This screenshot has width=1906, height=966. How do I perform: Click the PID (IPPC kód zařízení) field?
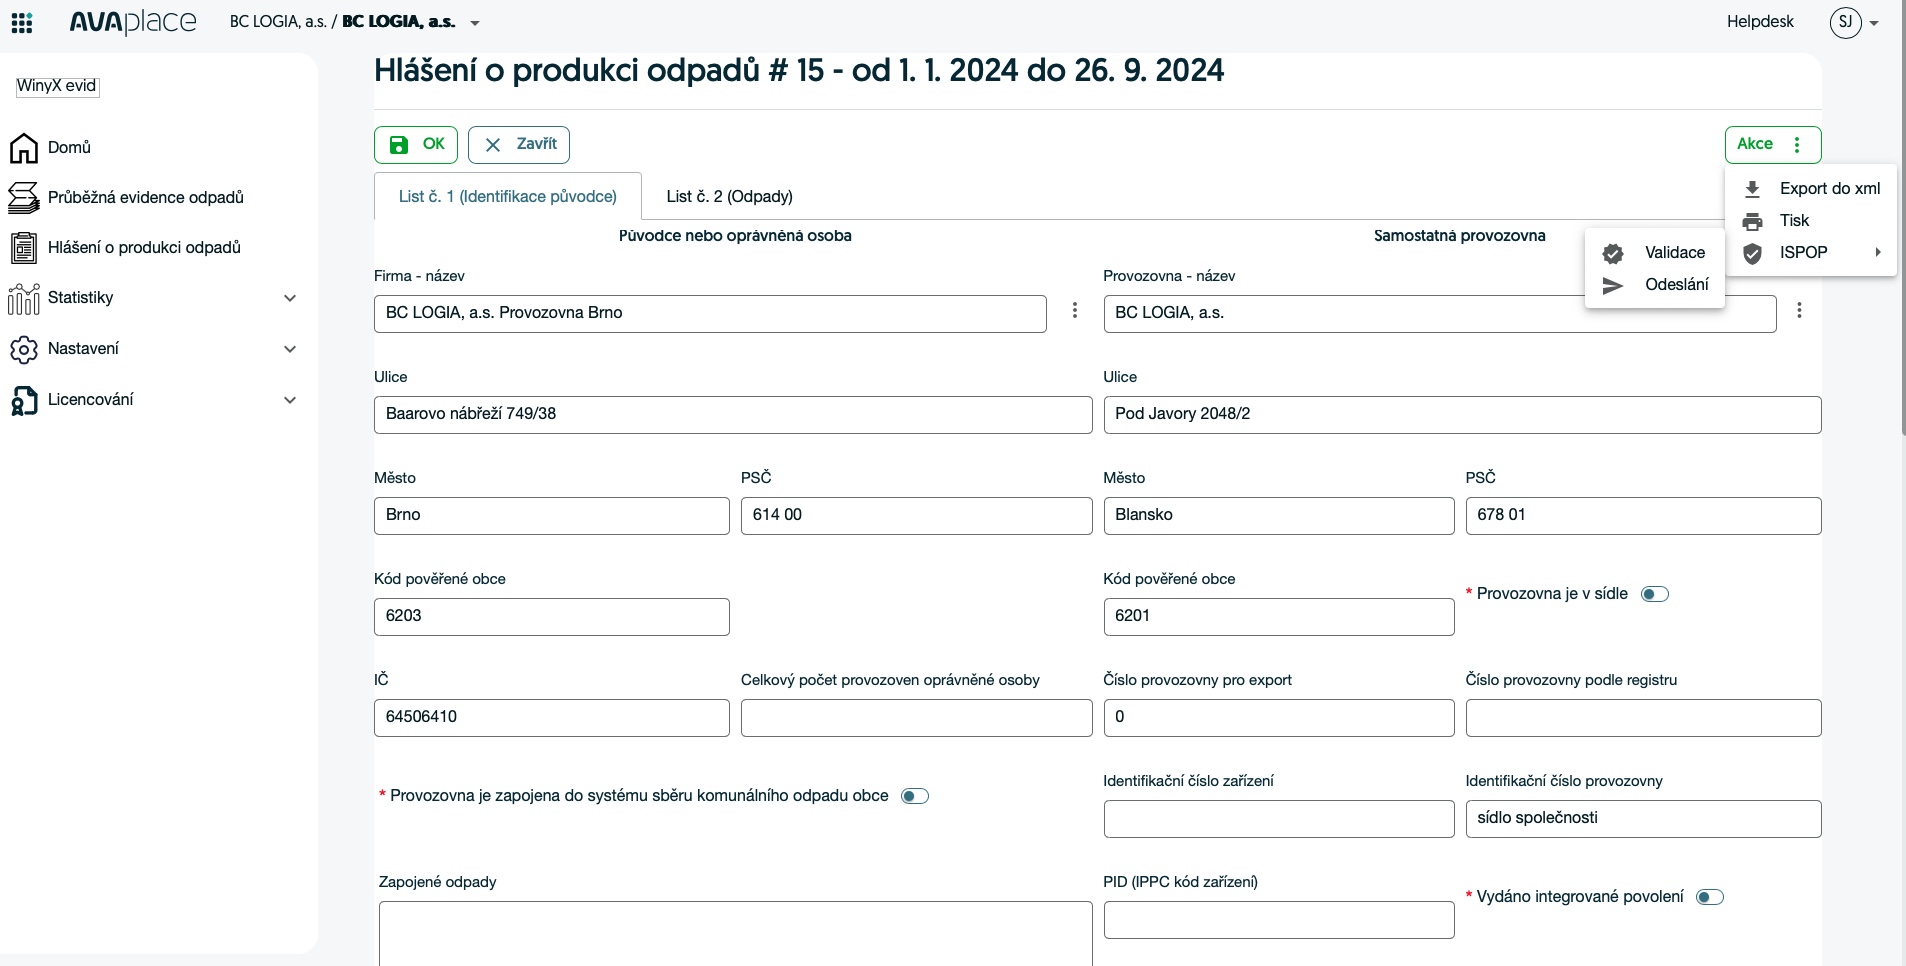click(1279, 920)
